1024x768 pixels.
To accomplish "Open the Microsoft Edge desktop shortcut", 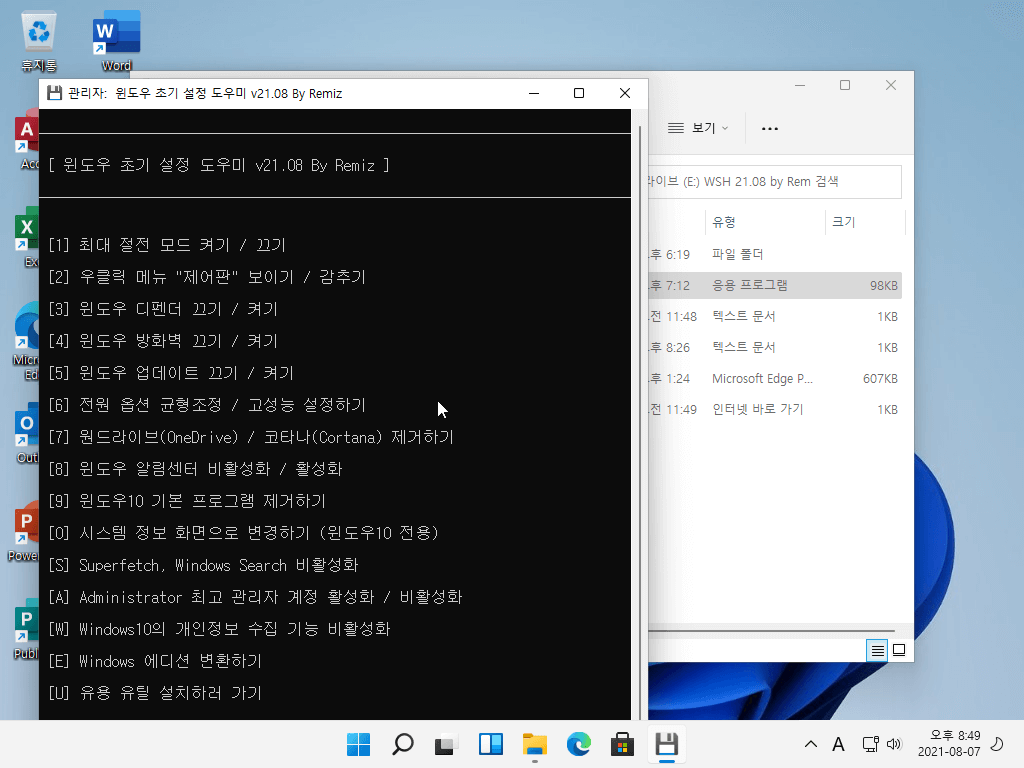I will click(26, 341).
